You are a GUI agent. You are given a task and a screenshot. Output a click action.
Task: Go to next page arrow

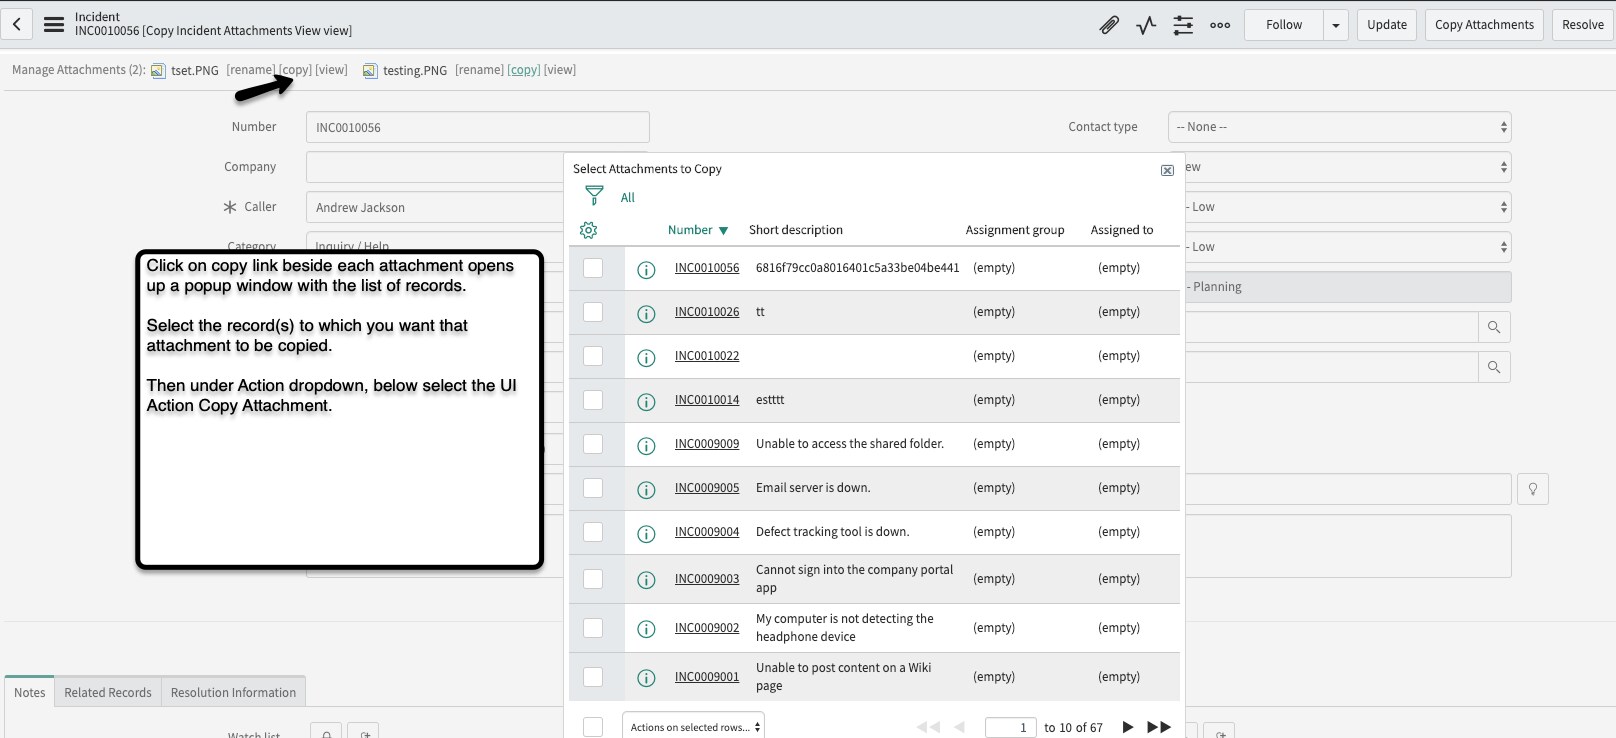1127,727
